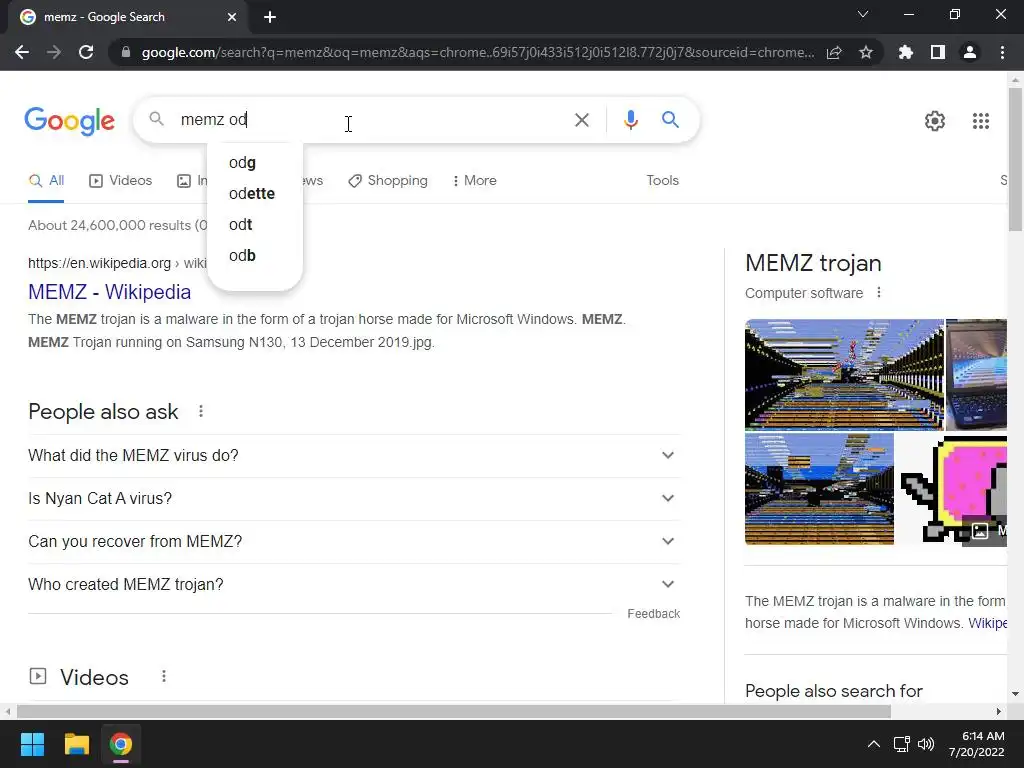
Task: Toggle the Chrome side panel icon
Action: [938, 52]
